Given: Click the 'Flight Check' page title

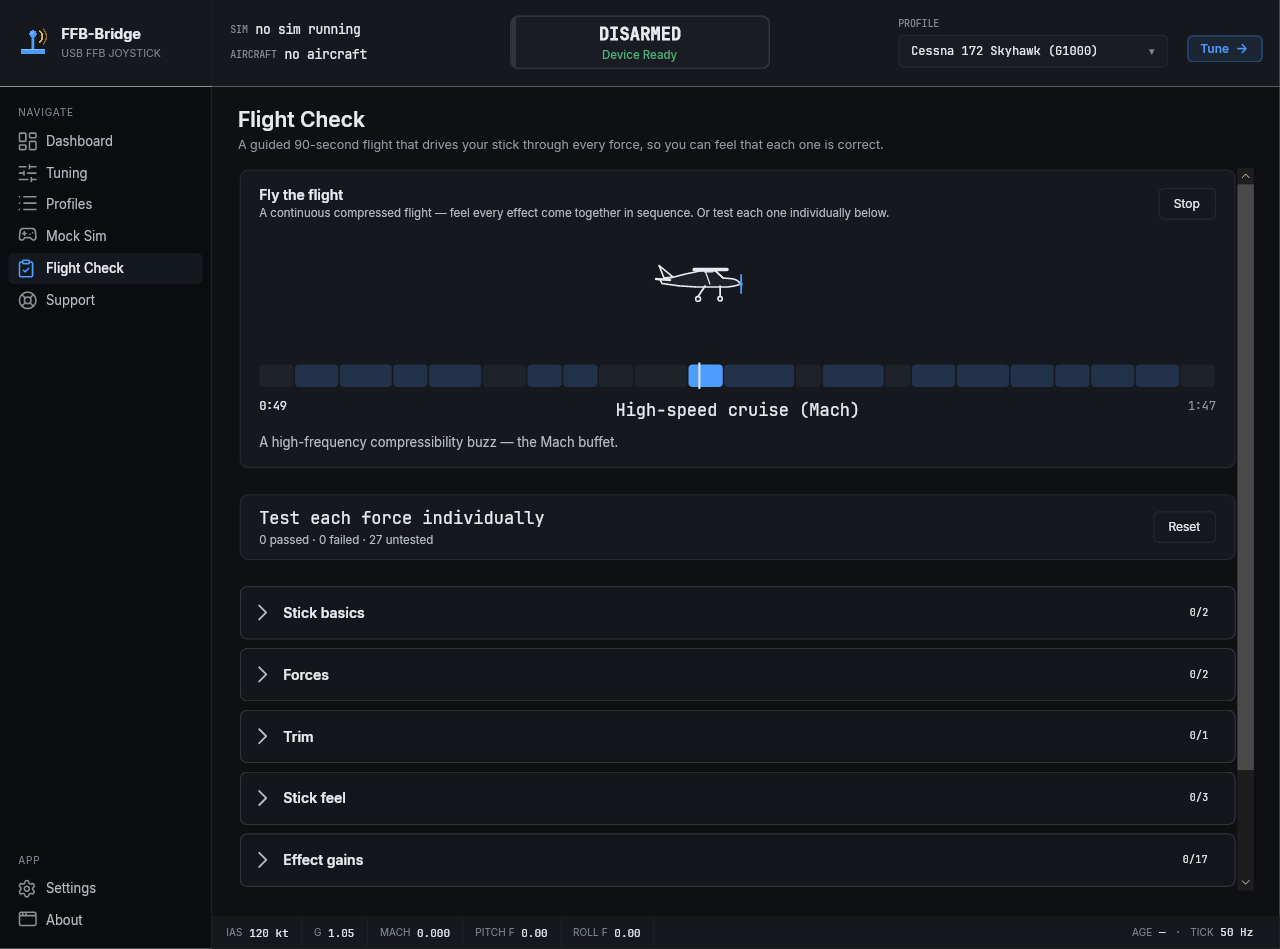Looking at the screenshot, I should click(x=301, y=120).
